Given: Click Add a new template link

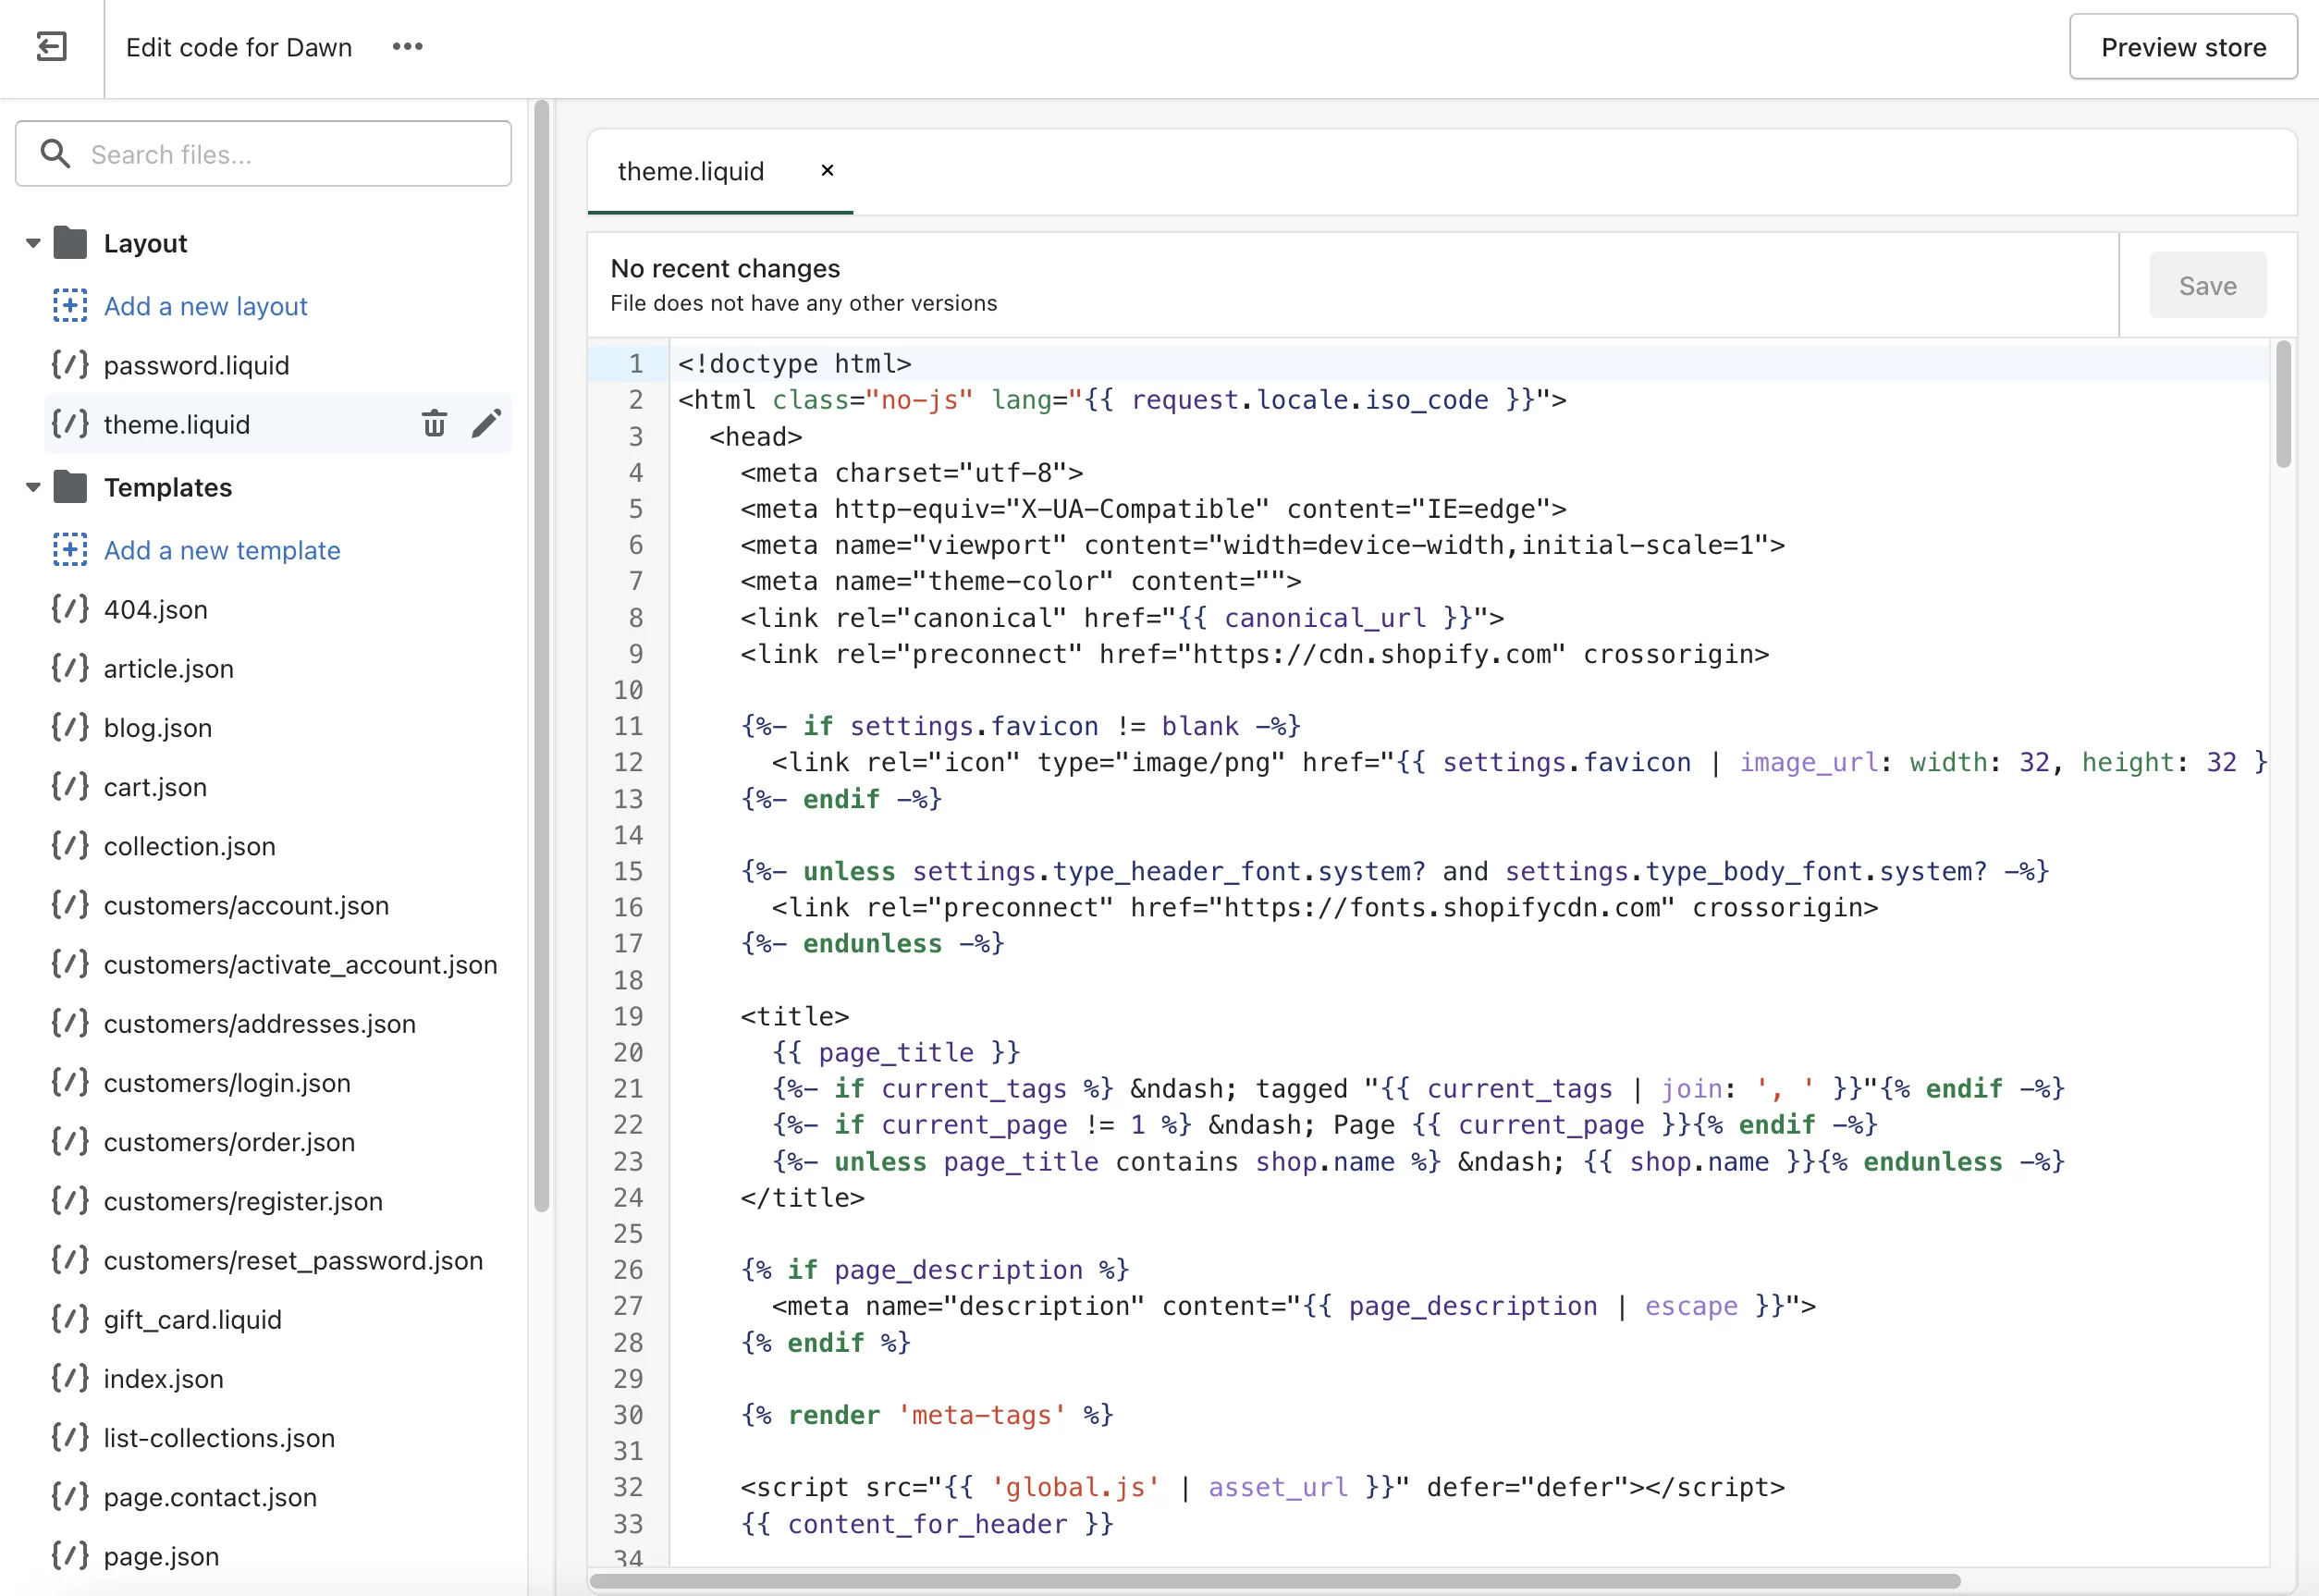Looking at the screenshot, I should click(222, 549).
